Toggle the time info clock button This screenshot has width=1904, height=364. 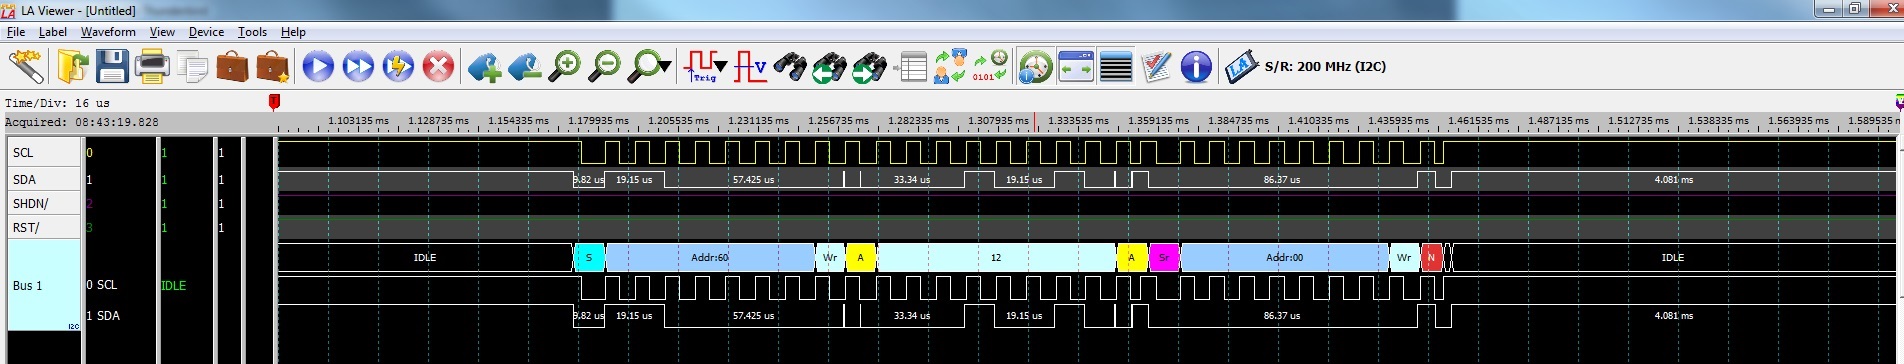coord(1036,67)
